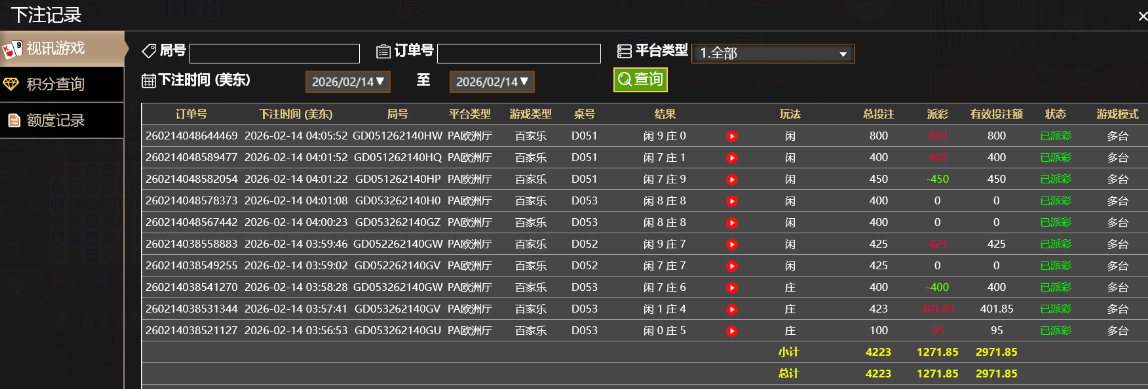Image resolution: width=1148 pixels, height=389 pixels.
Task: Open the start date picker 2026/02/14
Action: point(348,81)
